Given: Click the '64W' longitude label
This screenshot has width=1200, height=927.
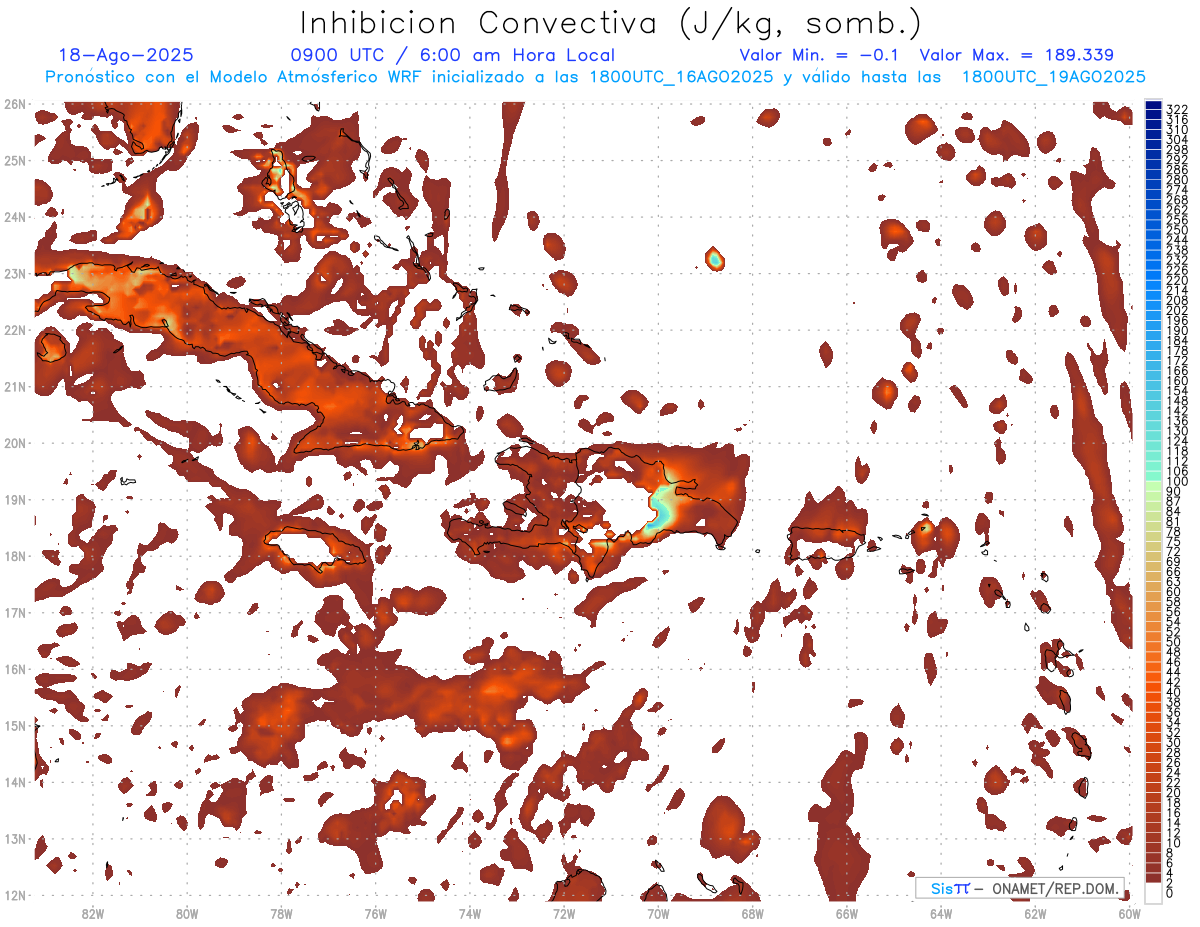Looking at the screenshot, I should point(941,913).
